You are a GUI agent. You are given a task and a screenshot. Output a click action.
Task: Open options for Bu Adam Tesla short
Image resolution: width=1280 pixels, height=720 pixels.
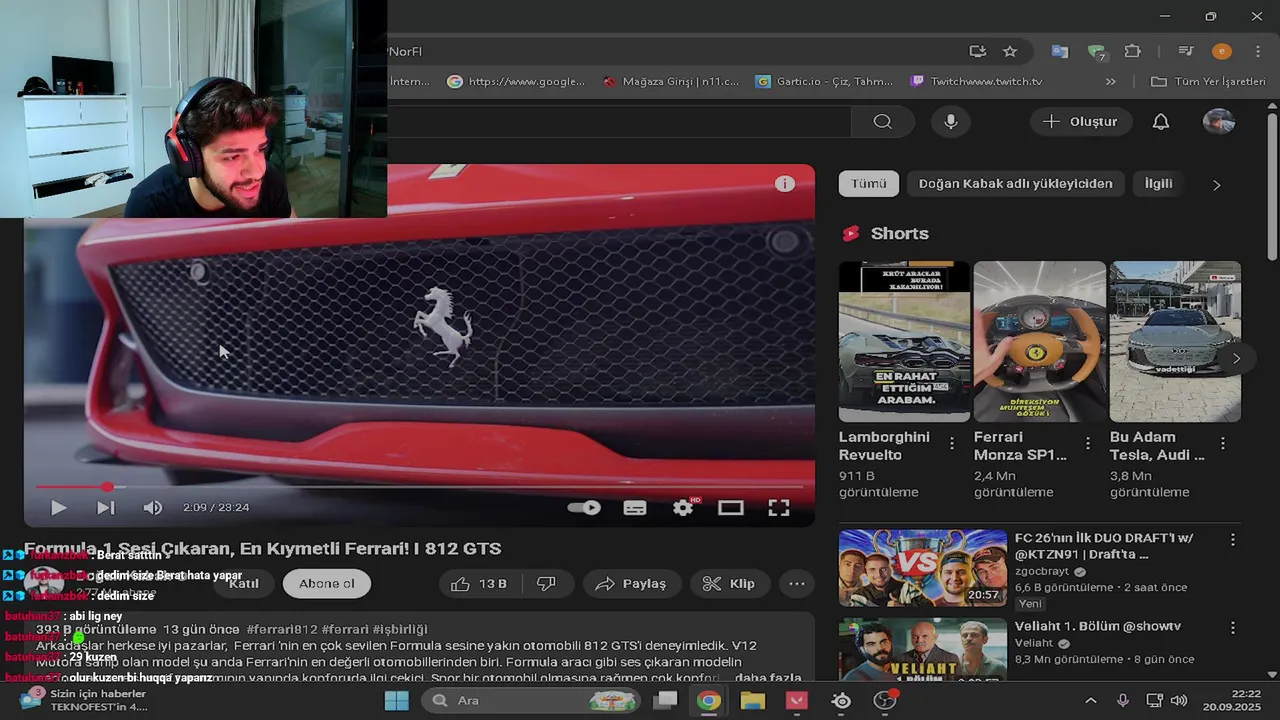point(1222,443)
